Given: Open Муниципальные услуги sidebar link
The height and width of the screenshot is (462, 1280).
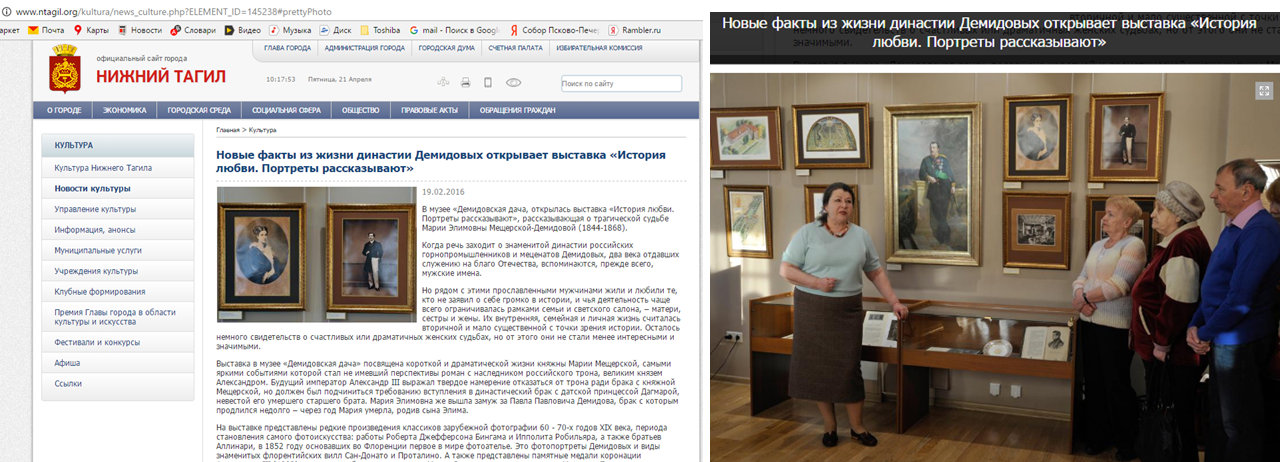Looking at the screenshot, I should (x=118, y=250).
